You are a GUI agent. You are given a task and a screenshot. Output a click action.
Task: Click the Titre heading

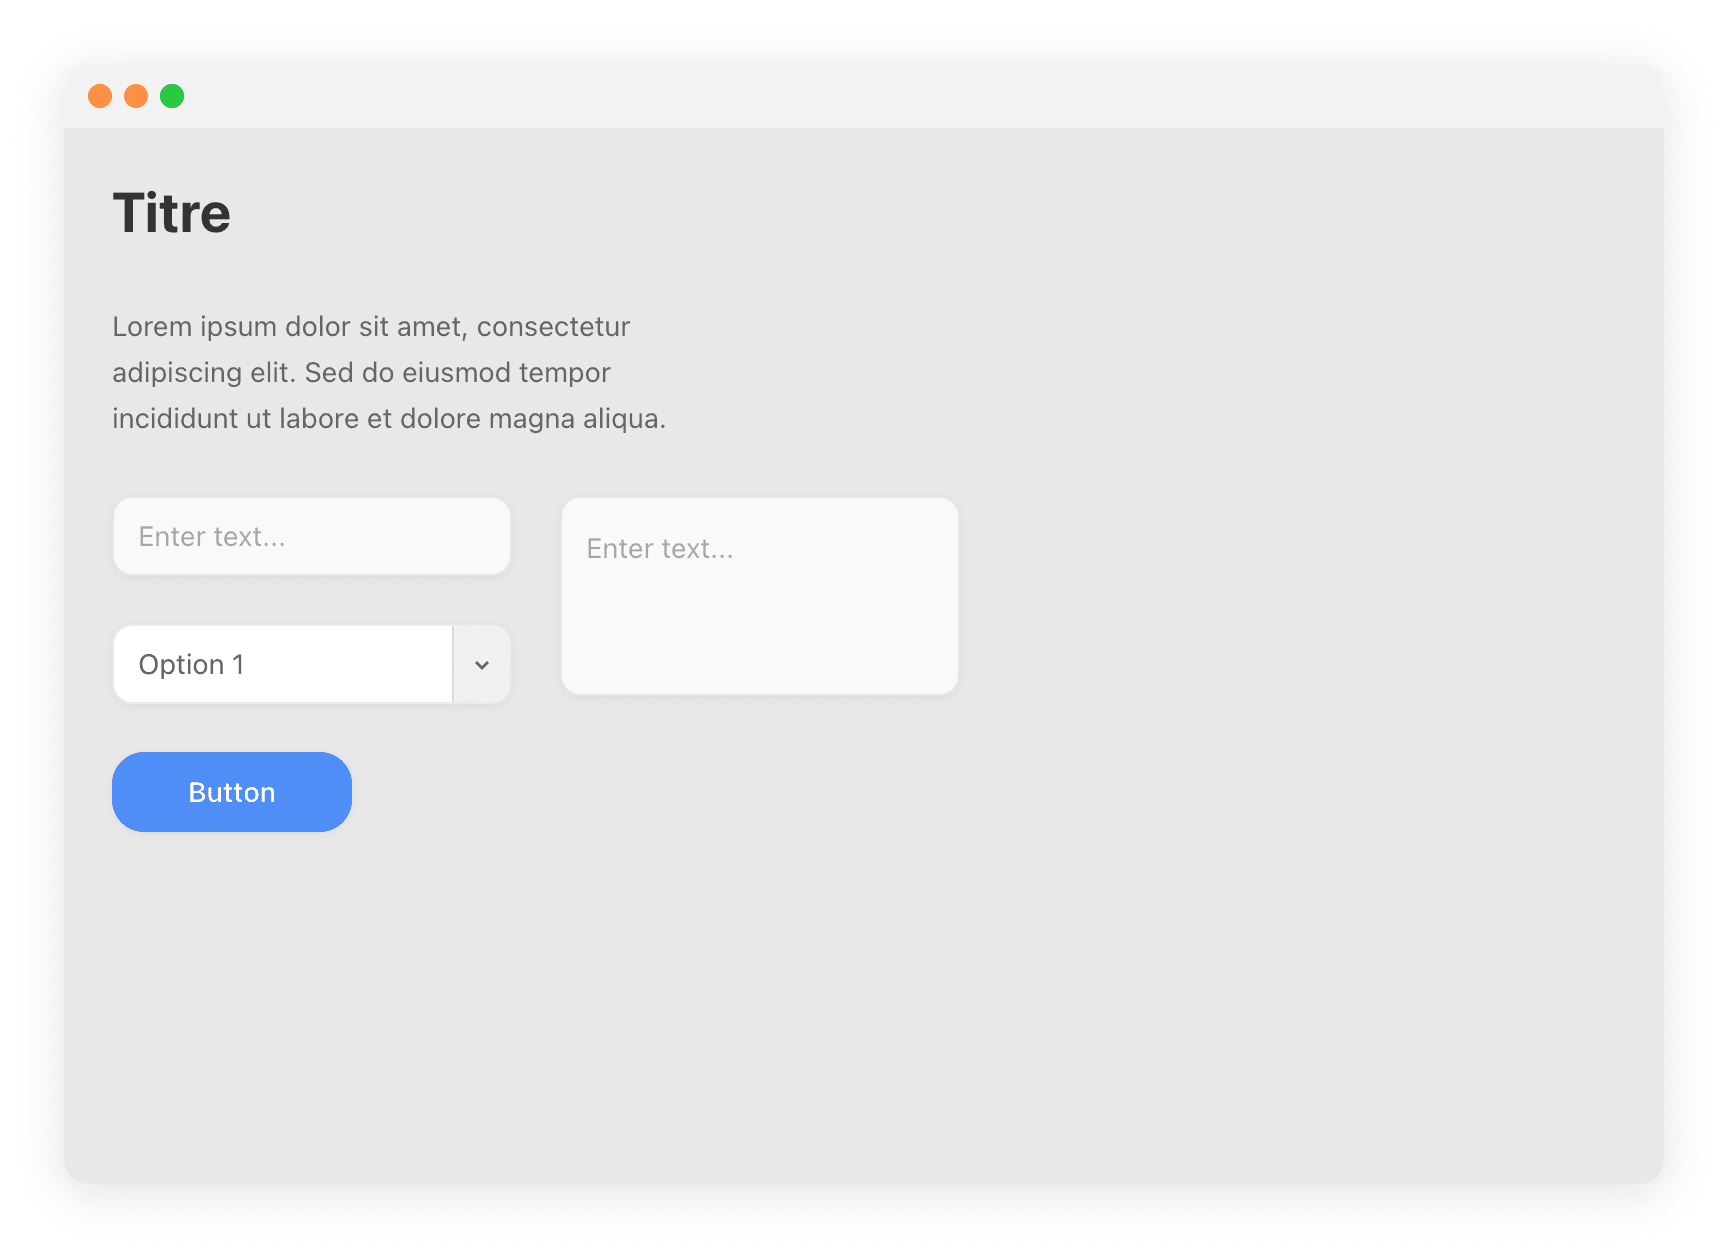pyautogui.click(x=172, y=213)
